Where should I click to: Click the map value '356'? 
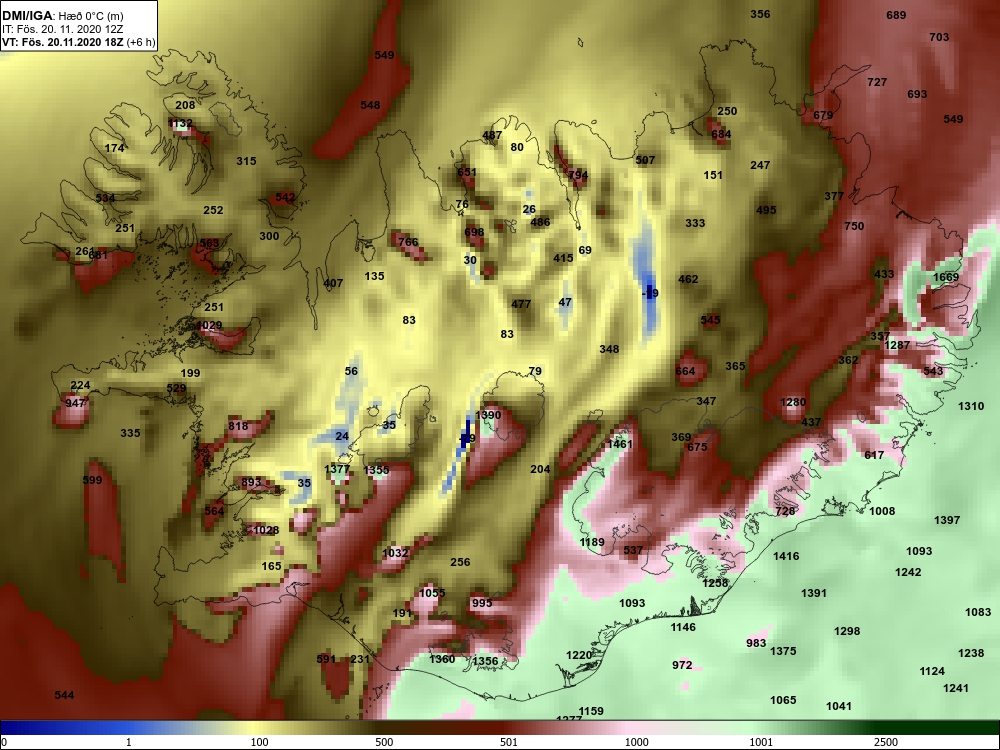pyautogui.click(x=760, y=14)
